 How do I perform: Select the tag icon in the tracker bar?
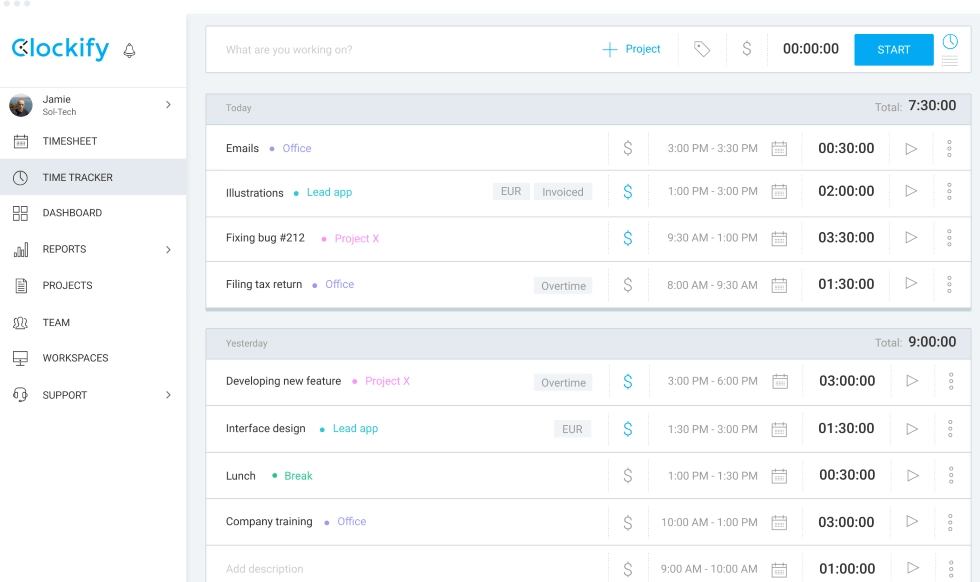click(x=701, y=48)
